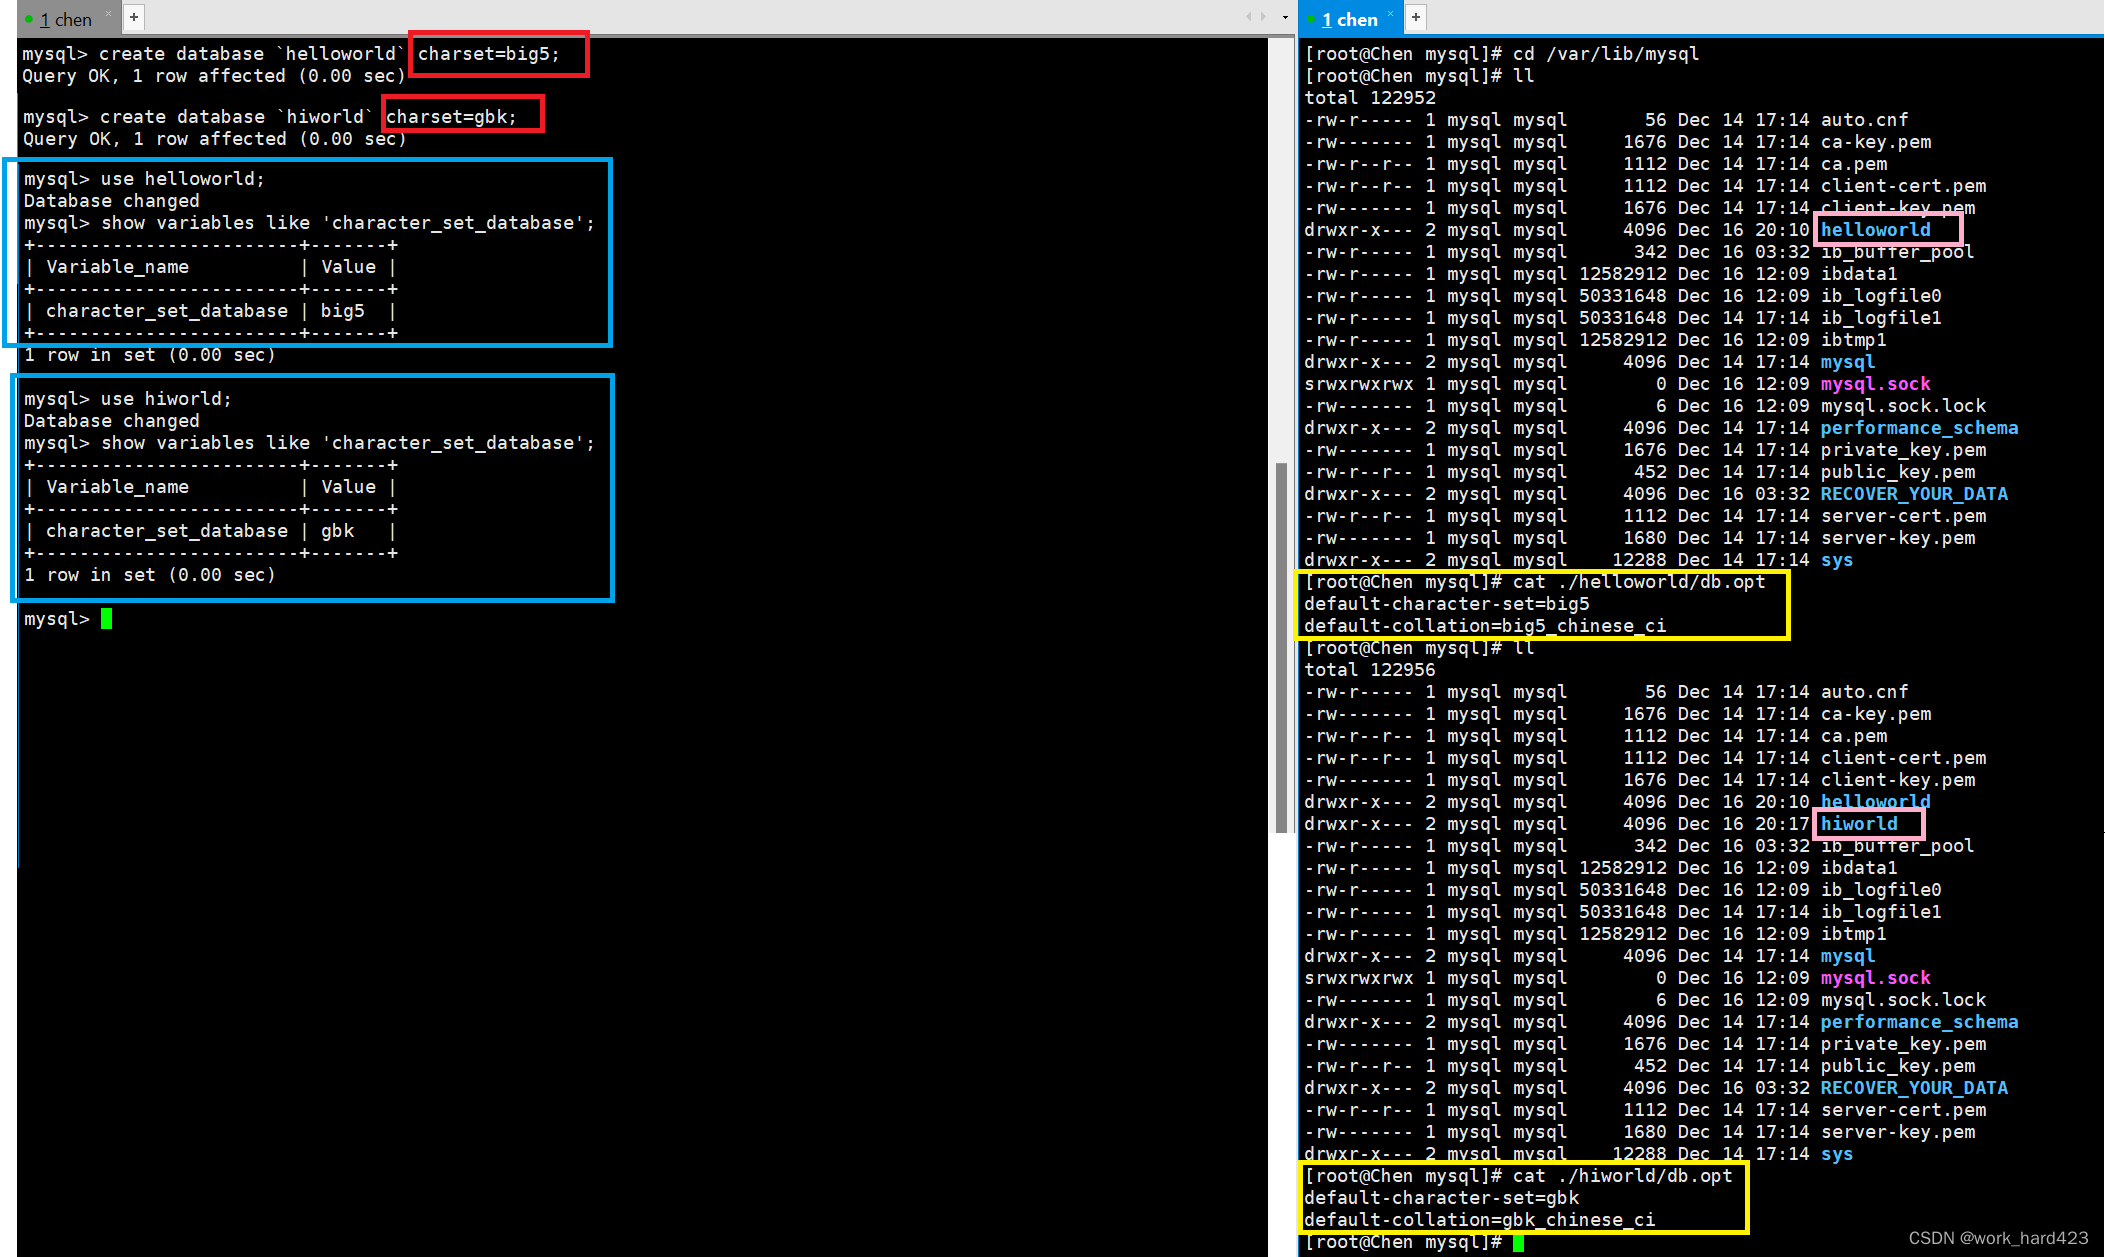Click default-character-set=big5 output line

(1446, 604)
